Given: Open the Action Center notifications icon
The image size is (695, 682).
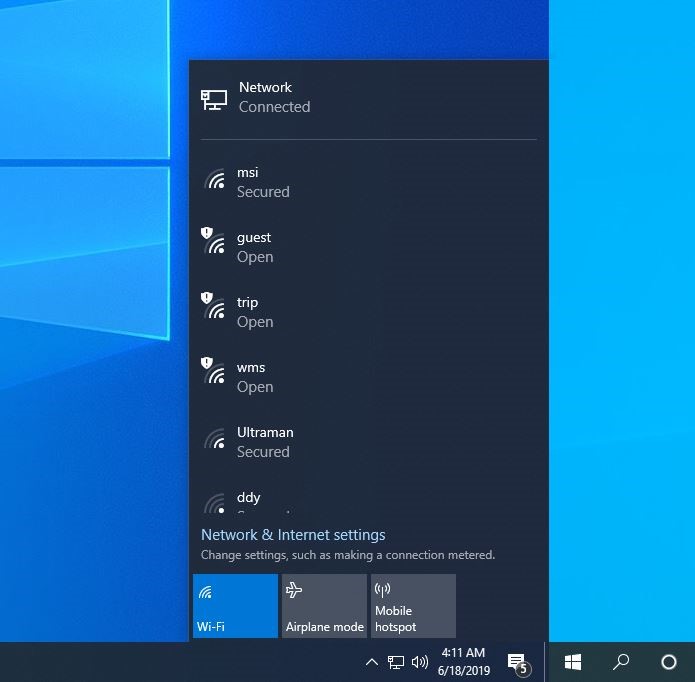Looking at the screenshot, I should [517, 662].
